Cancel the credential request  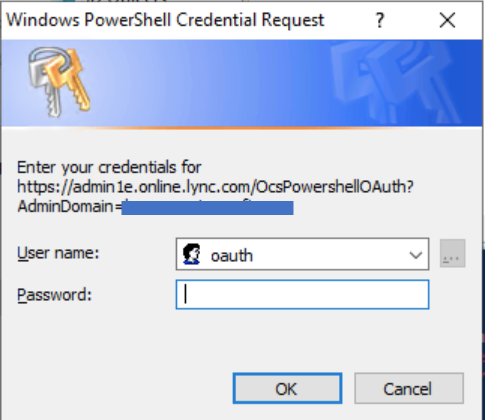[409, 388]
